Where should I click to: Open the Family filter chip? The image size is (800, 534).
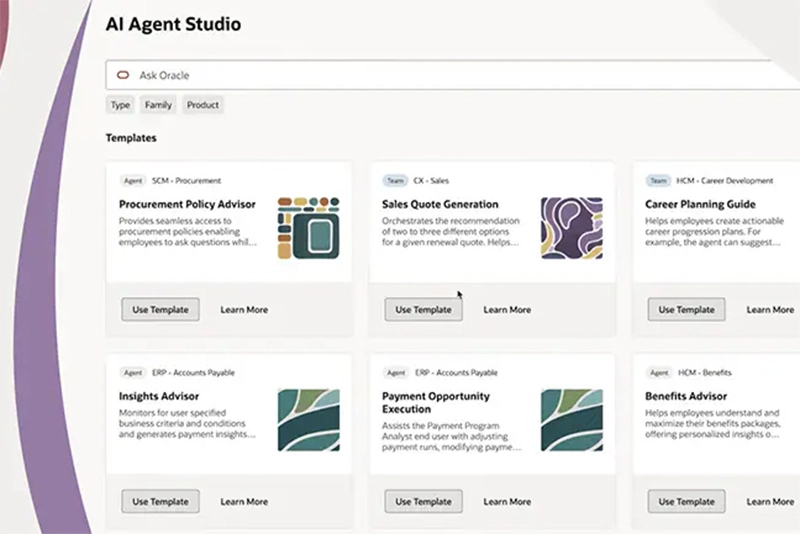[158, 105]
